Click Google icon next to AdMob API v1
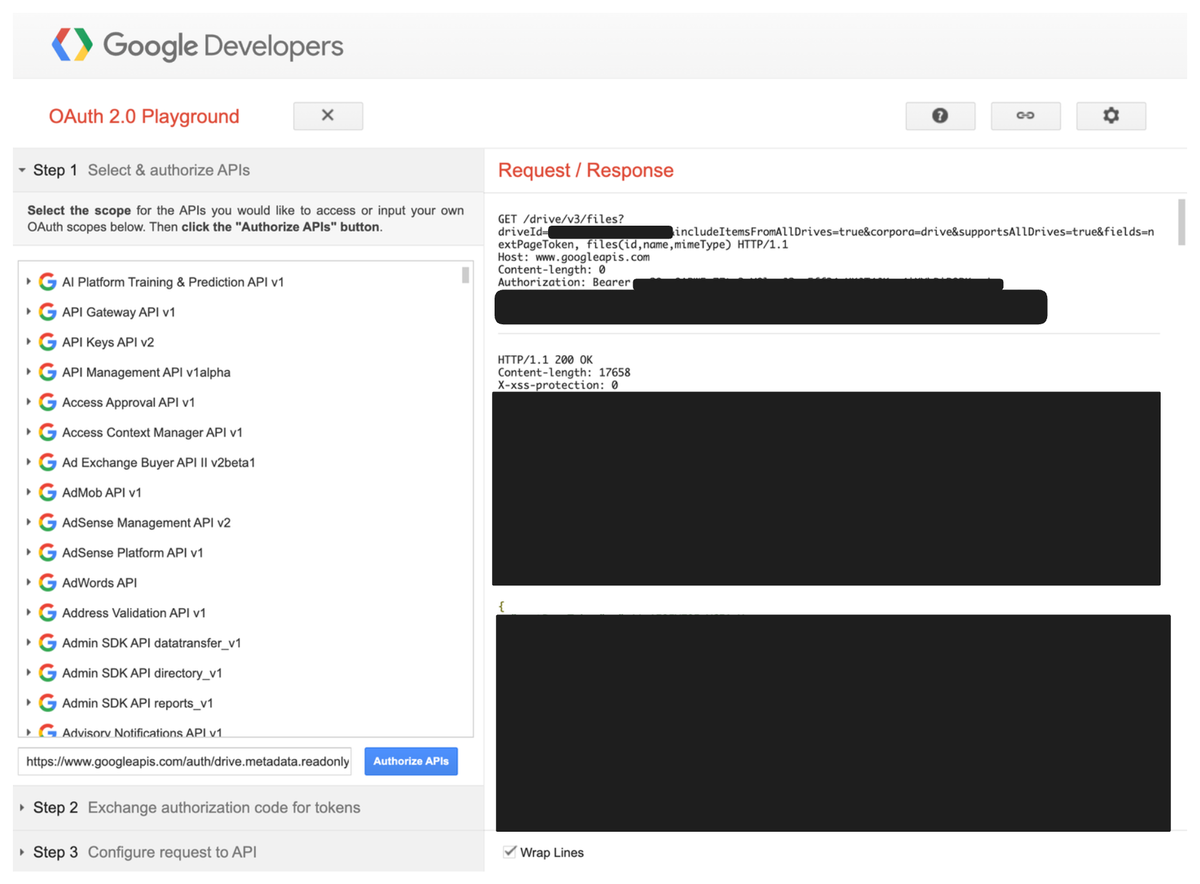The height and width of the screenshot is (884, 1200). click(x=47, y=492)
